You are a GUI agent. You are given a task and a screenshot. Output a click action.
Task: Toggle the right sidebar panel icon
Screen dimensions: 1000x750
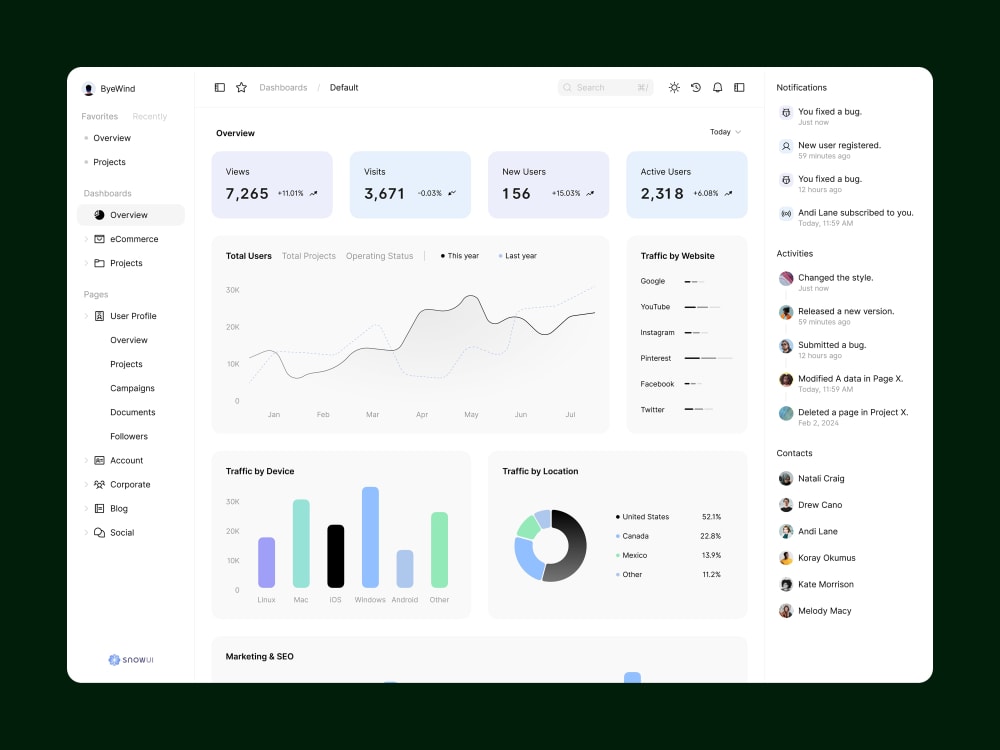739,87
